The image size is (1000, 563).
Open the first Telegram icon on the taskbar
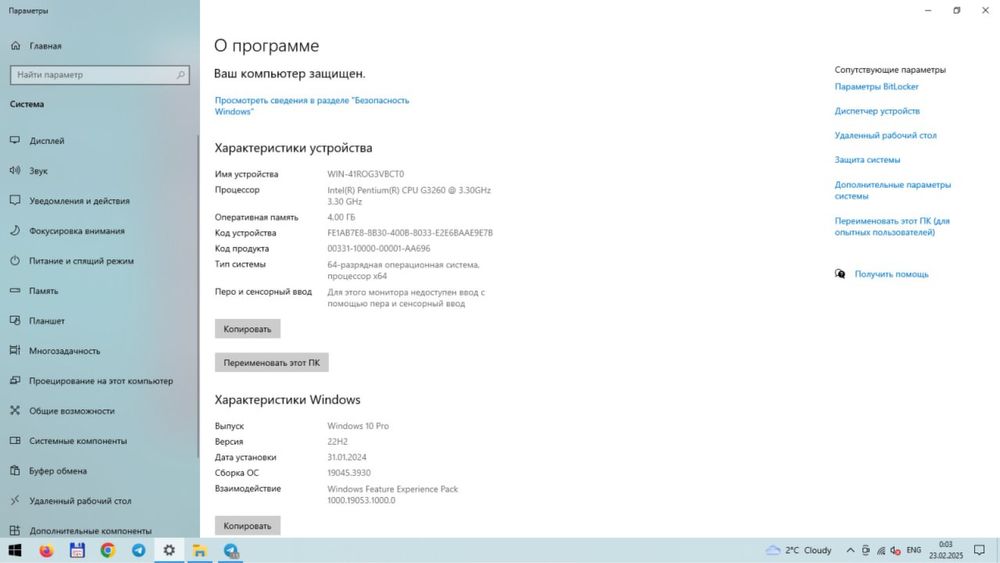point(138,550)
